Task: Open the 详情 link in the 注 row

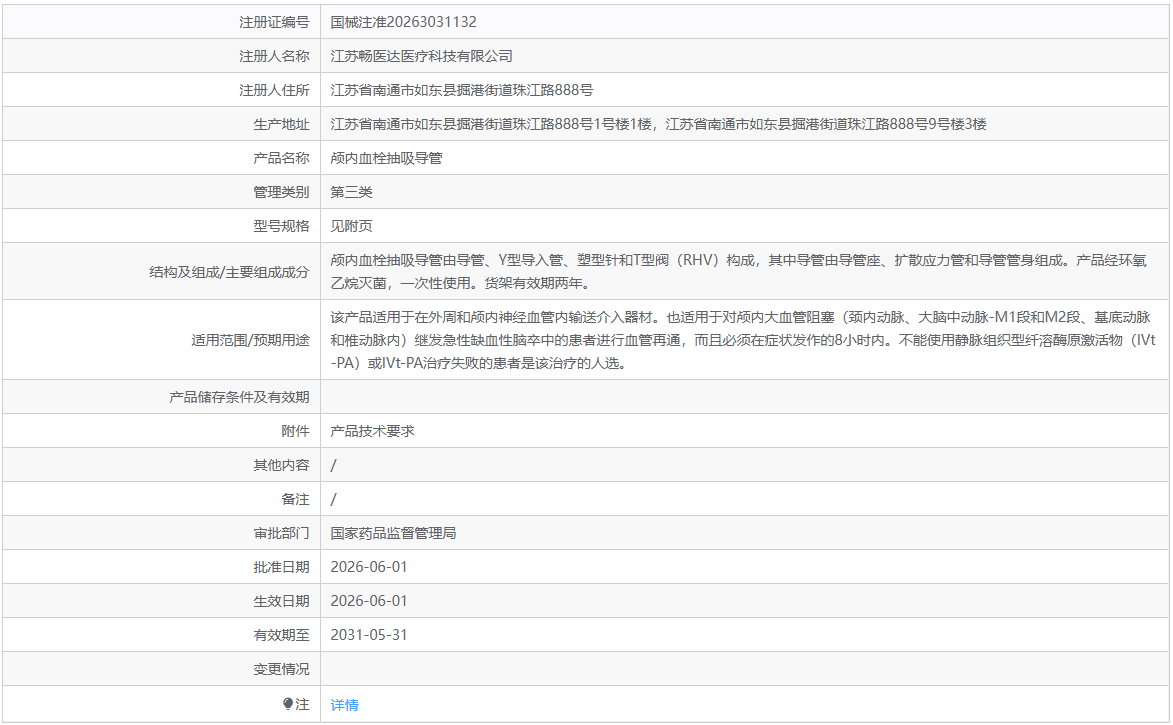Action: point(344,705)
